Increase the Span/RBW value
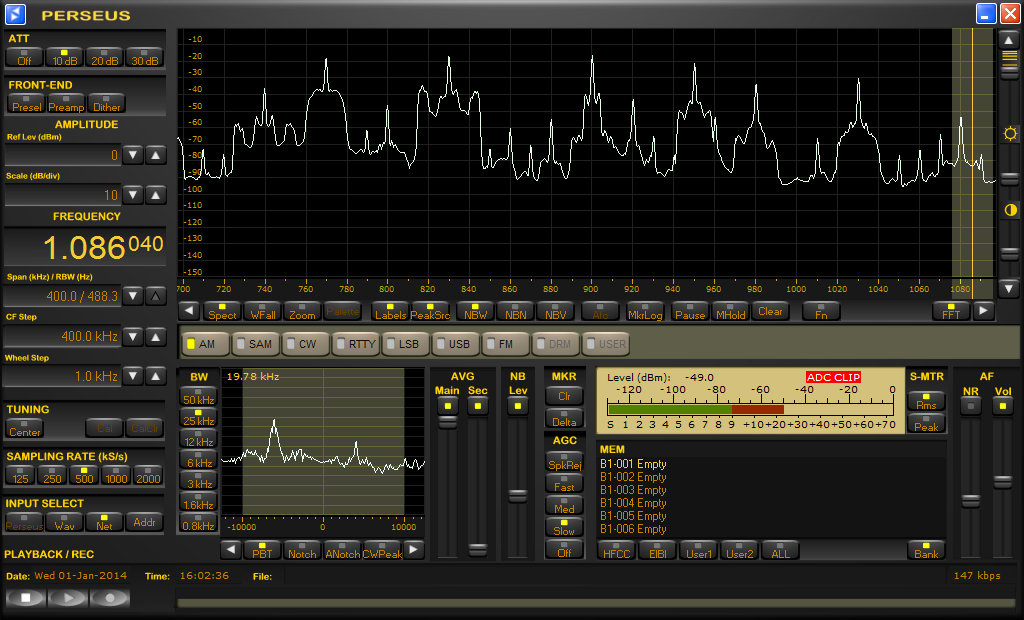Screen dimensions: 1024x620 155,296
